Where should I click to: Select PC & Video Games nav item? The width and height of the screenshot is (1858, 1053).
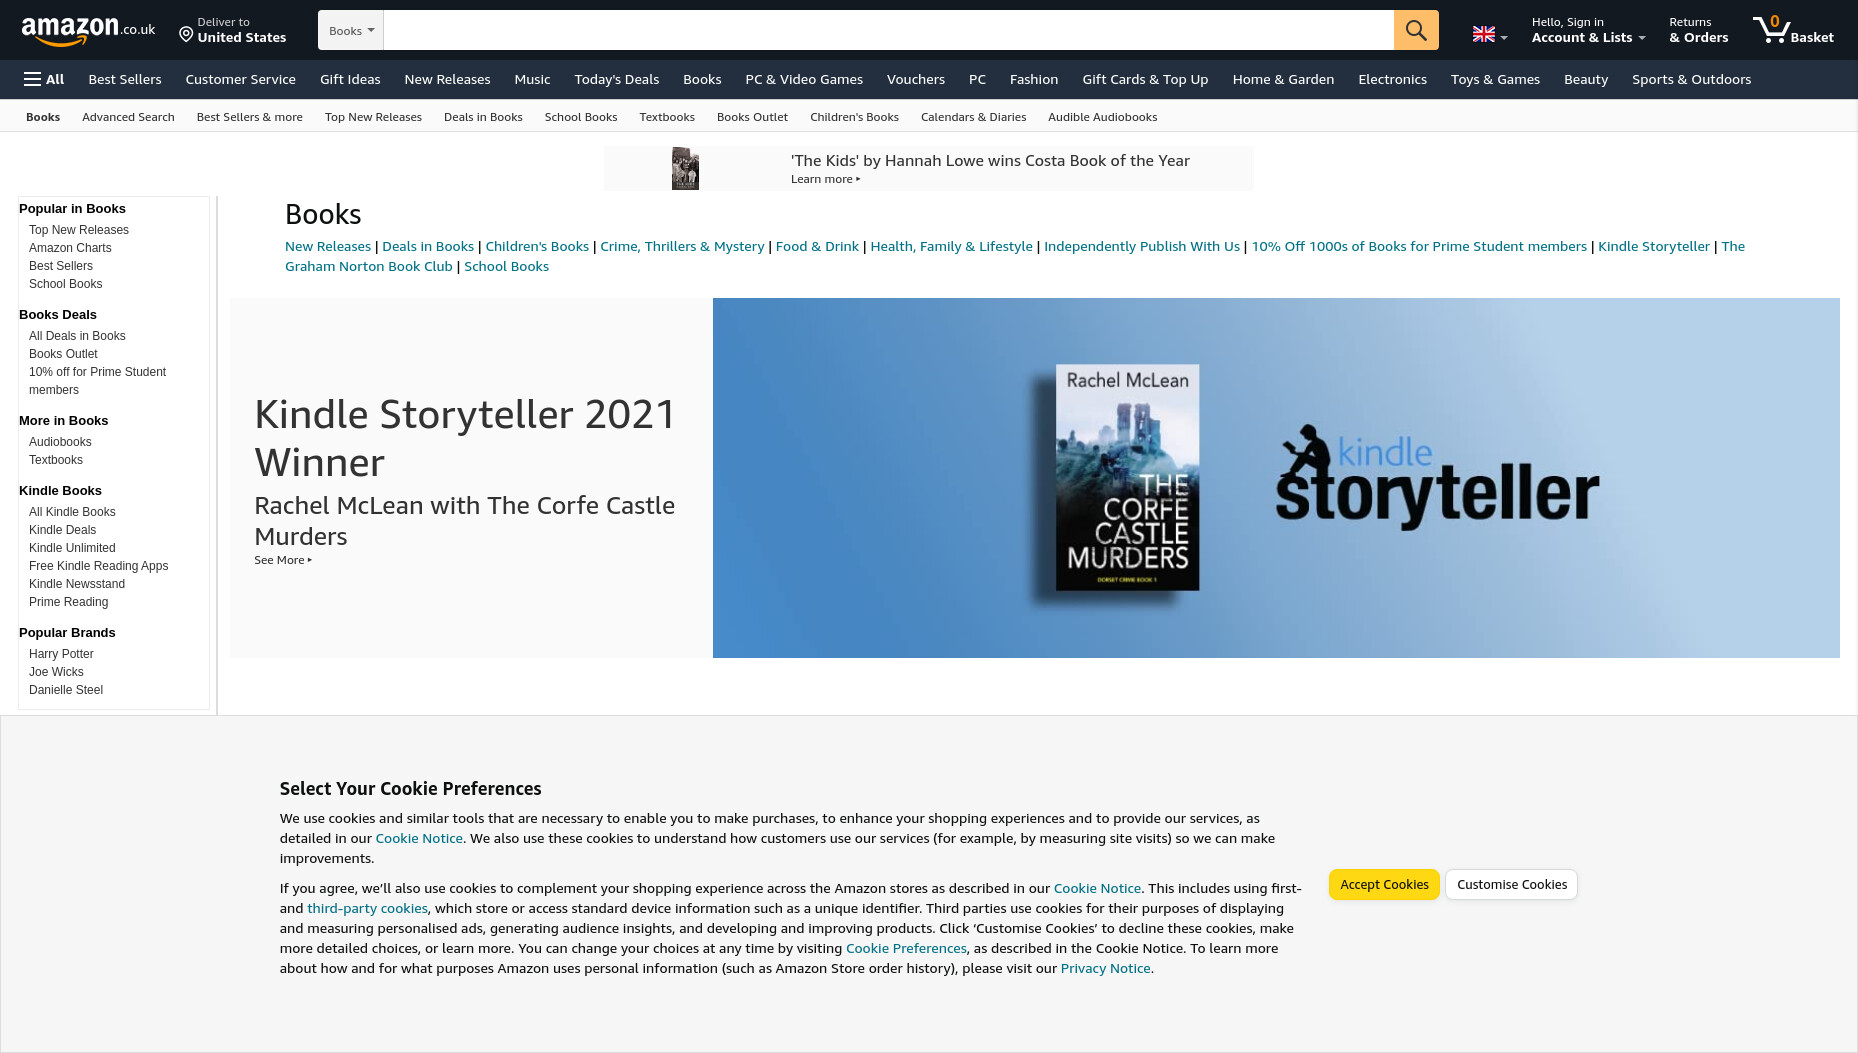804,79
